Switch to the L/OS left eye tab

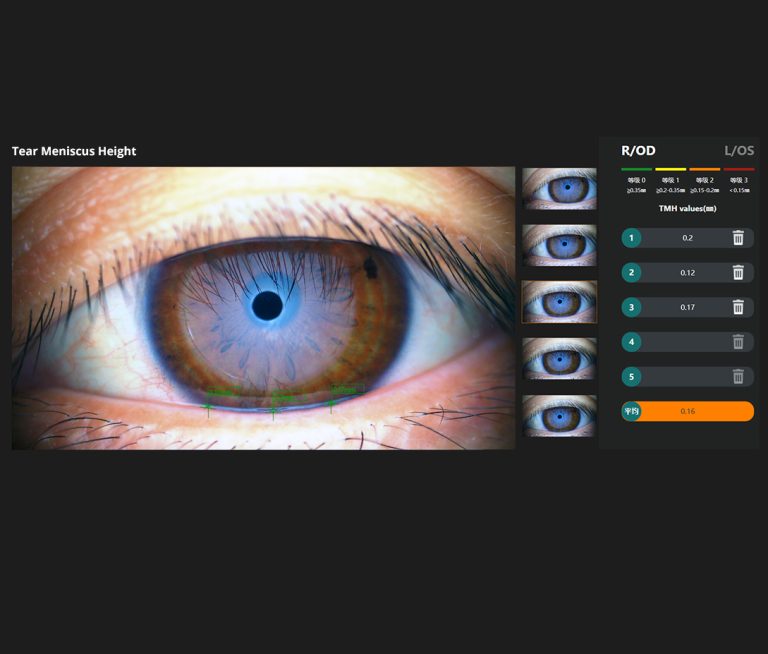pyautogui.click(x=739, y=151)
